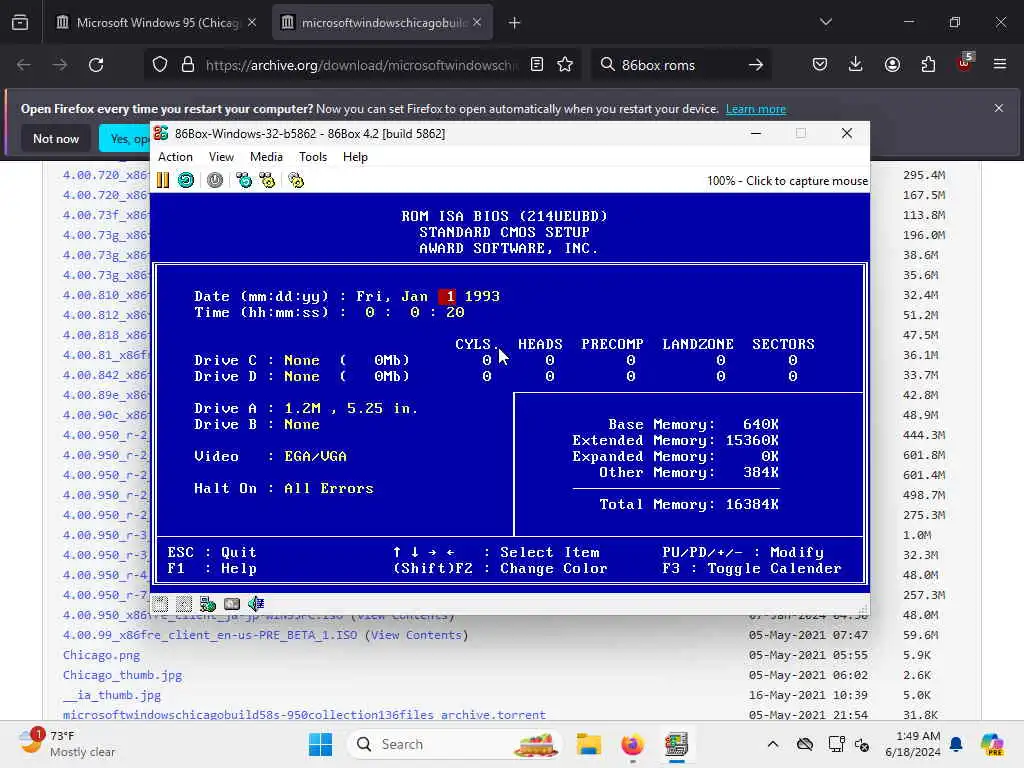Open the 86Box Media menu
Image resolution: width=1024 pixels, height=768 pixels.
click(266, 157)
